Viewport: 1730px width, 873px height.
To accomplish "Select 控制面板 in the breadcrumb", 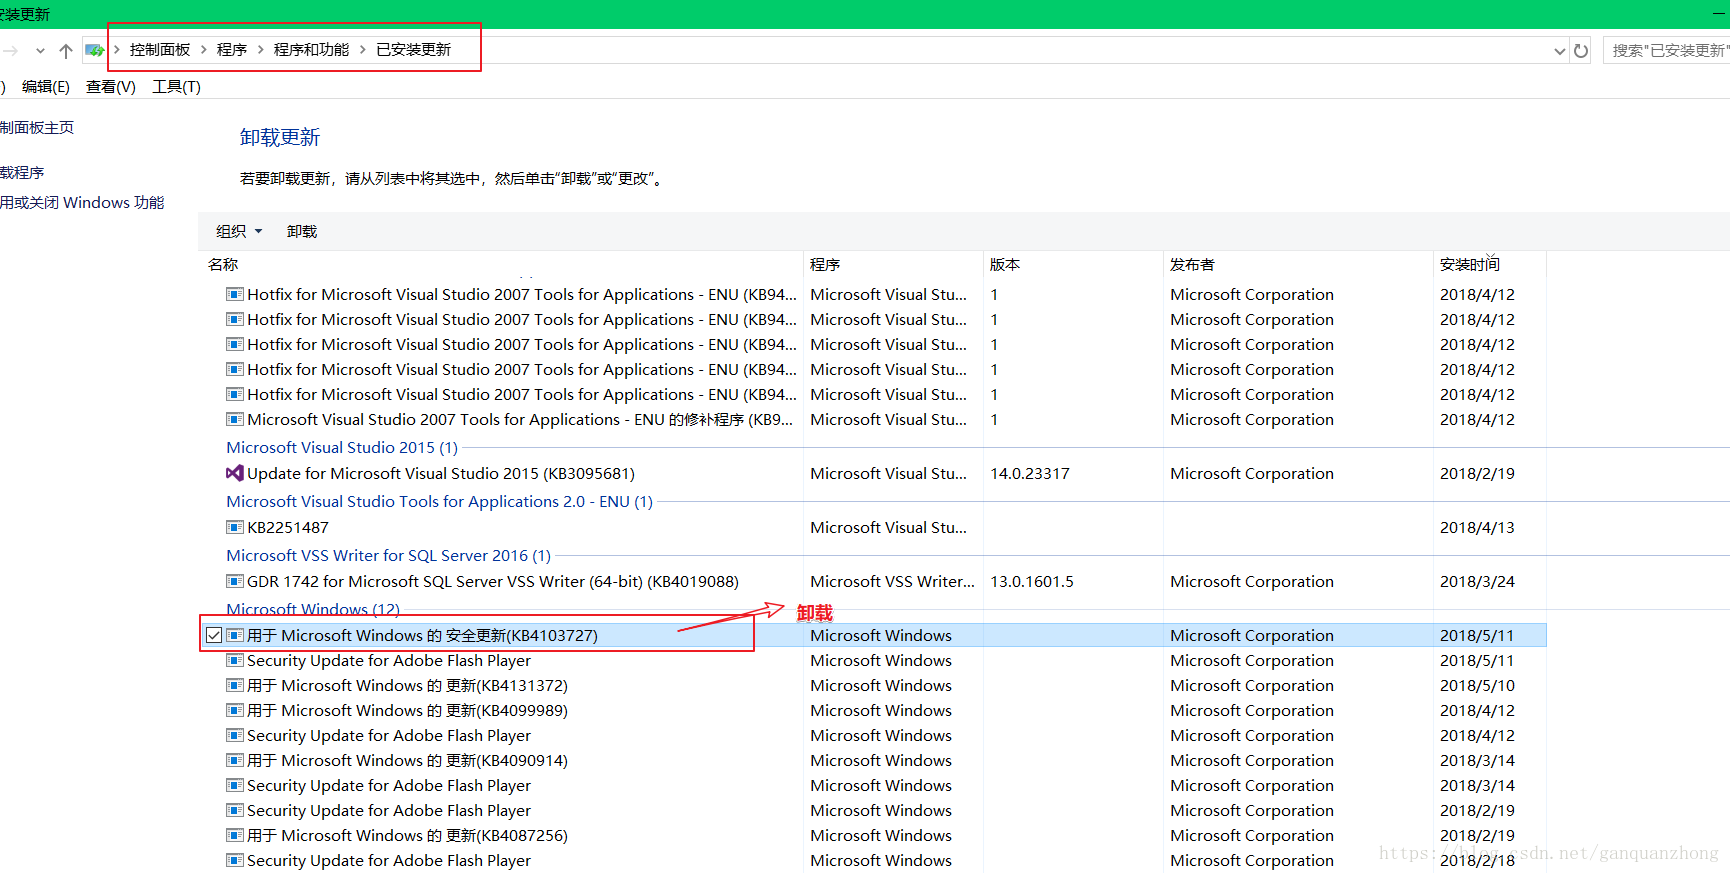I will point(160,50).
